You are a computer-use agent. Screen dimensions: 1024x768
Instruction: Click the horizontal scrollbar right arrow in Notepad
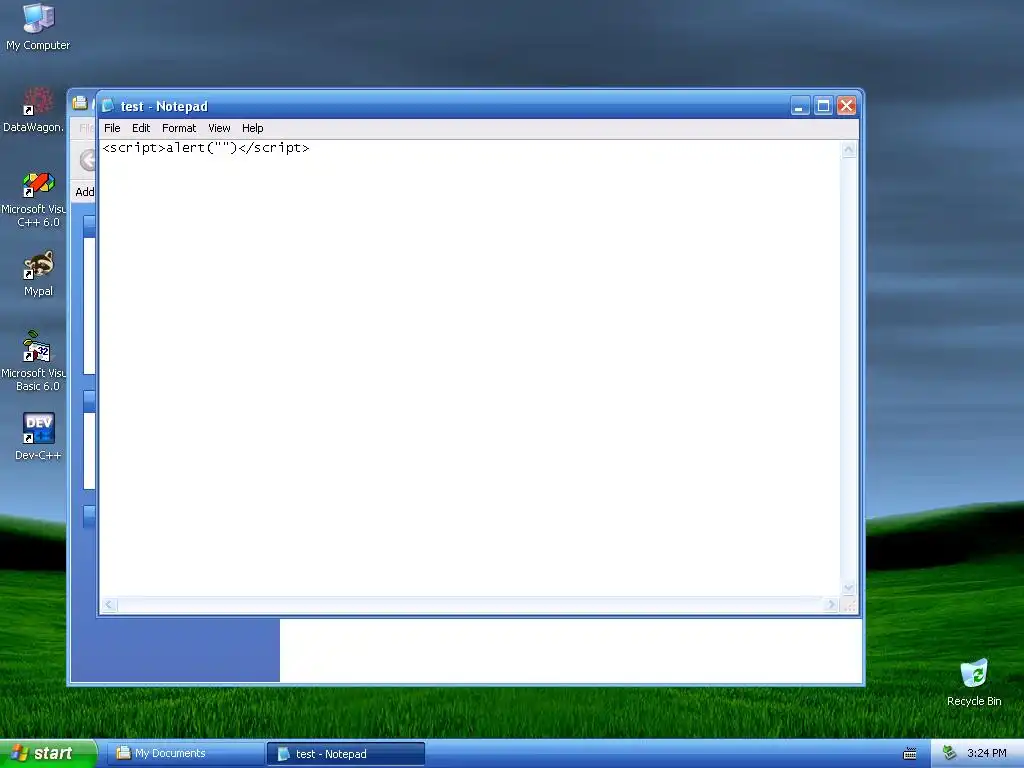click(831, 605)
